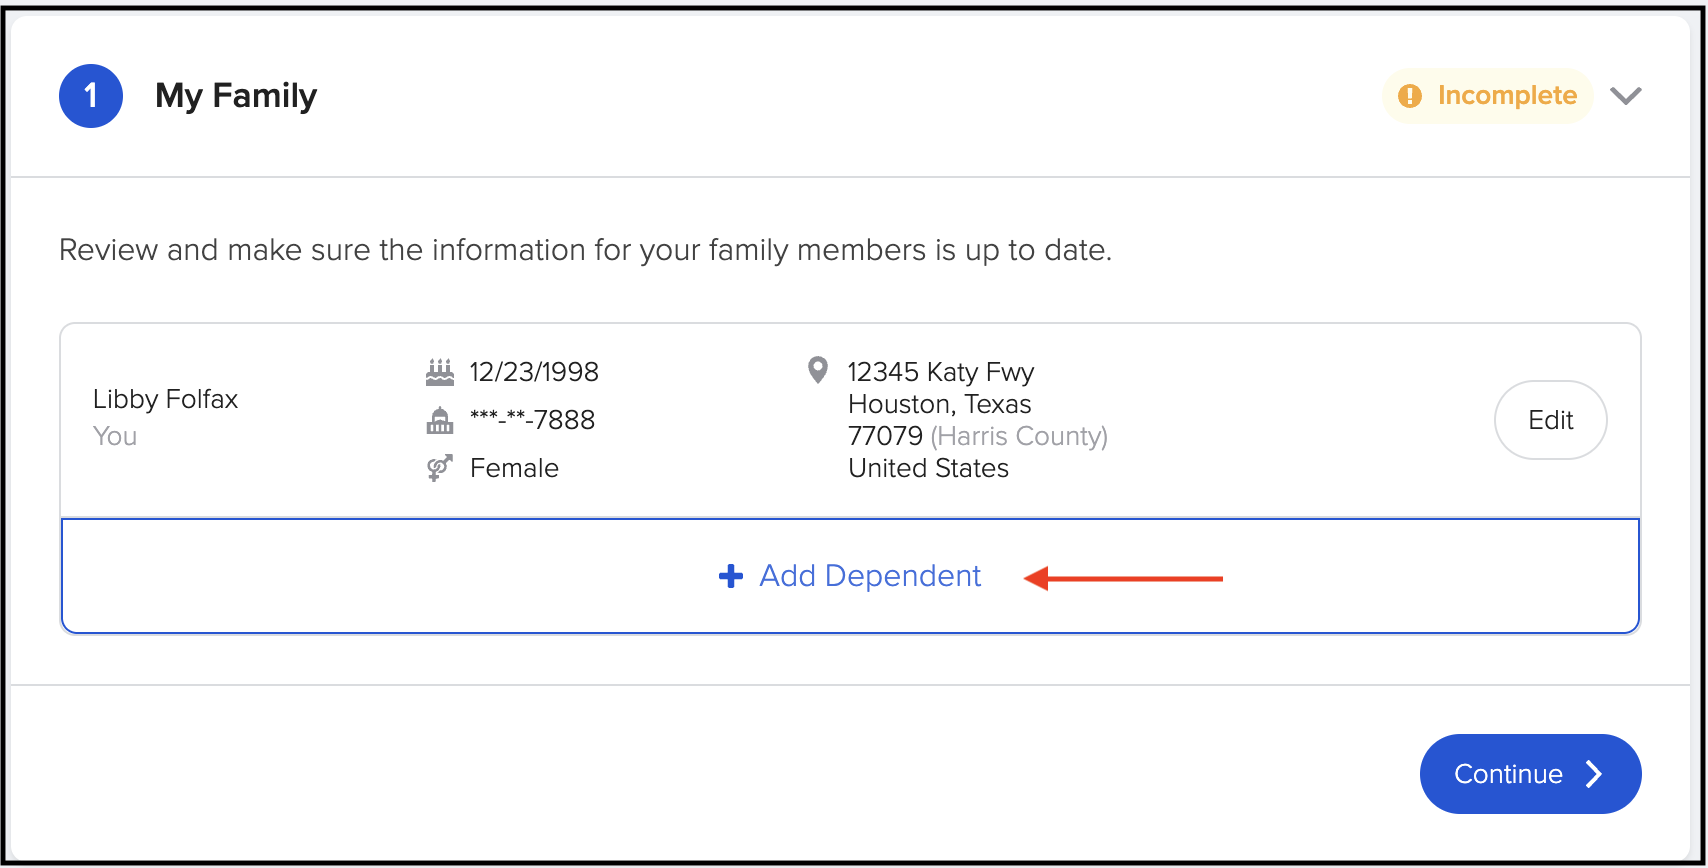Image resolution: width=1708 pixels, height=868 pixels.
Task: Select the blue step 1 circle
Action: point(90,95)
